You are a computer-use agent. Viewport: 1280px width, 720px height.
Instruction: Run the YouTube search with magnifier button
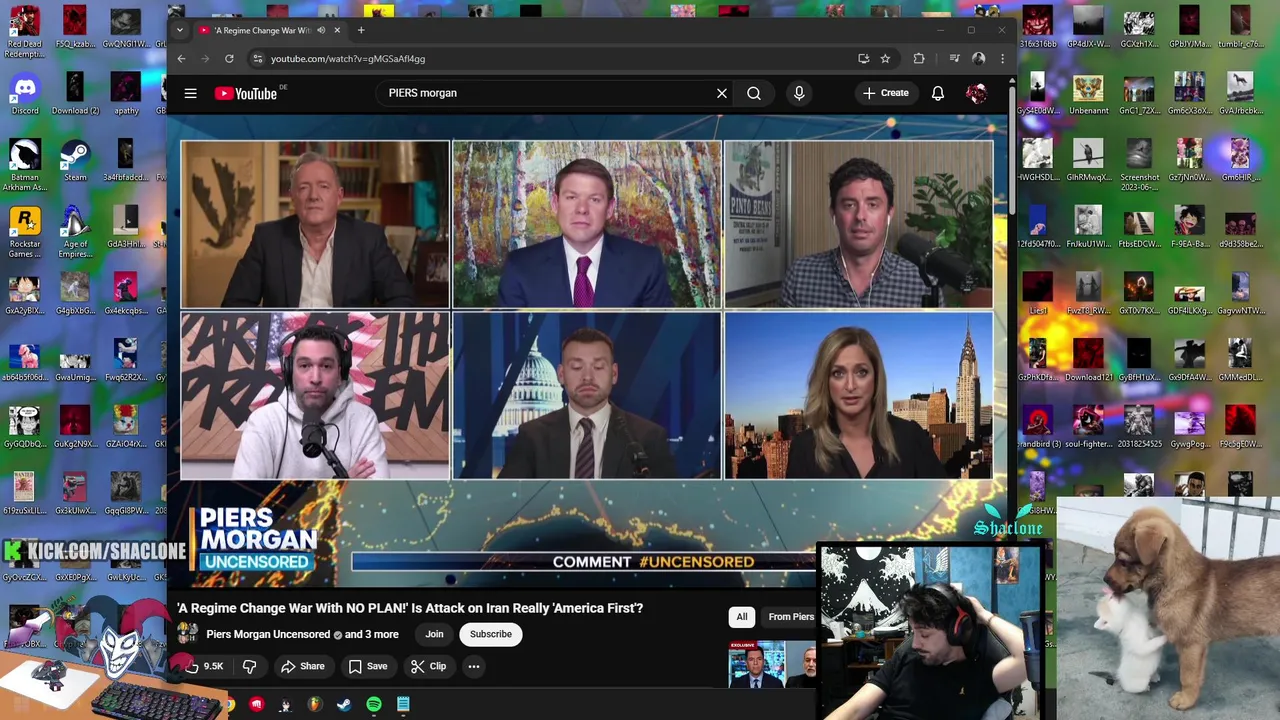754,93
